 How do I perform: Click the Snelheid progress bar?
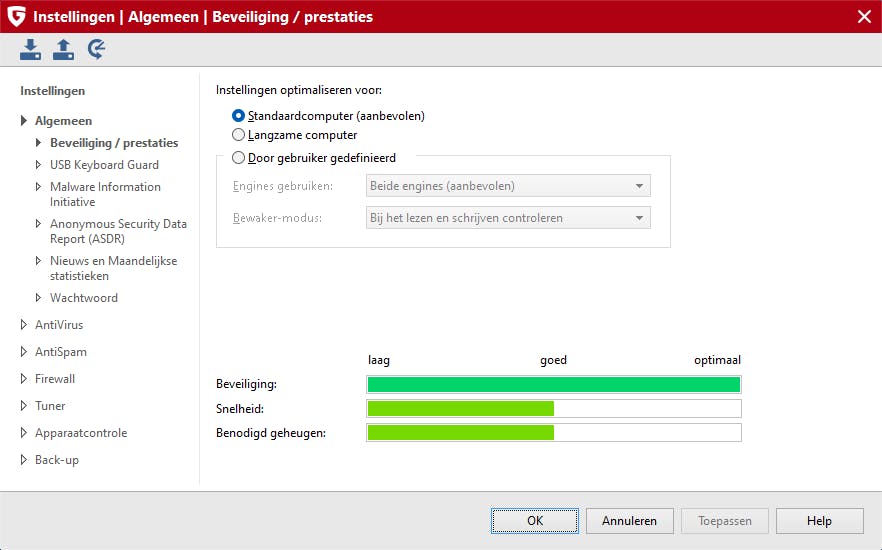554,409
